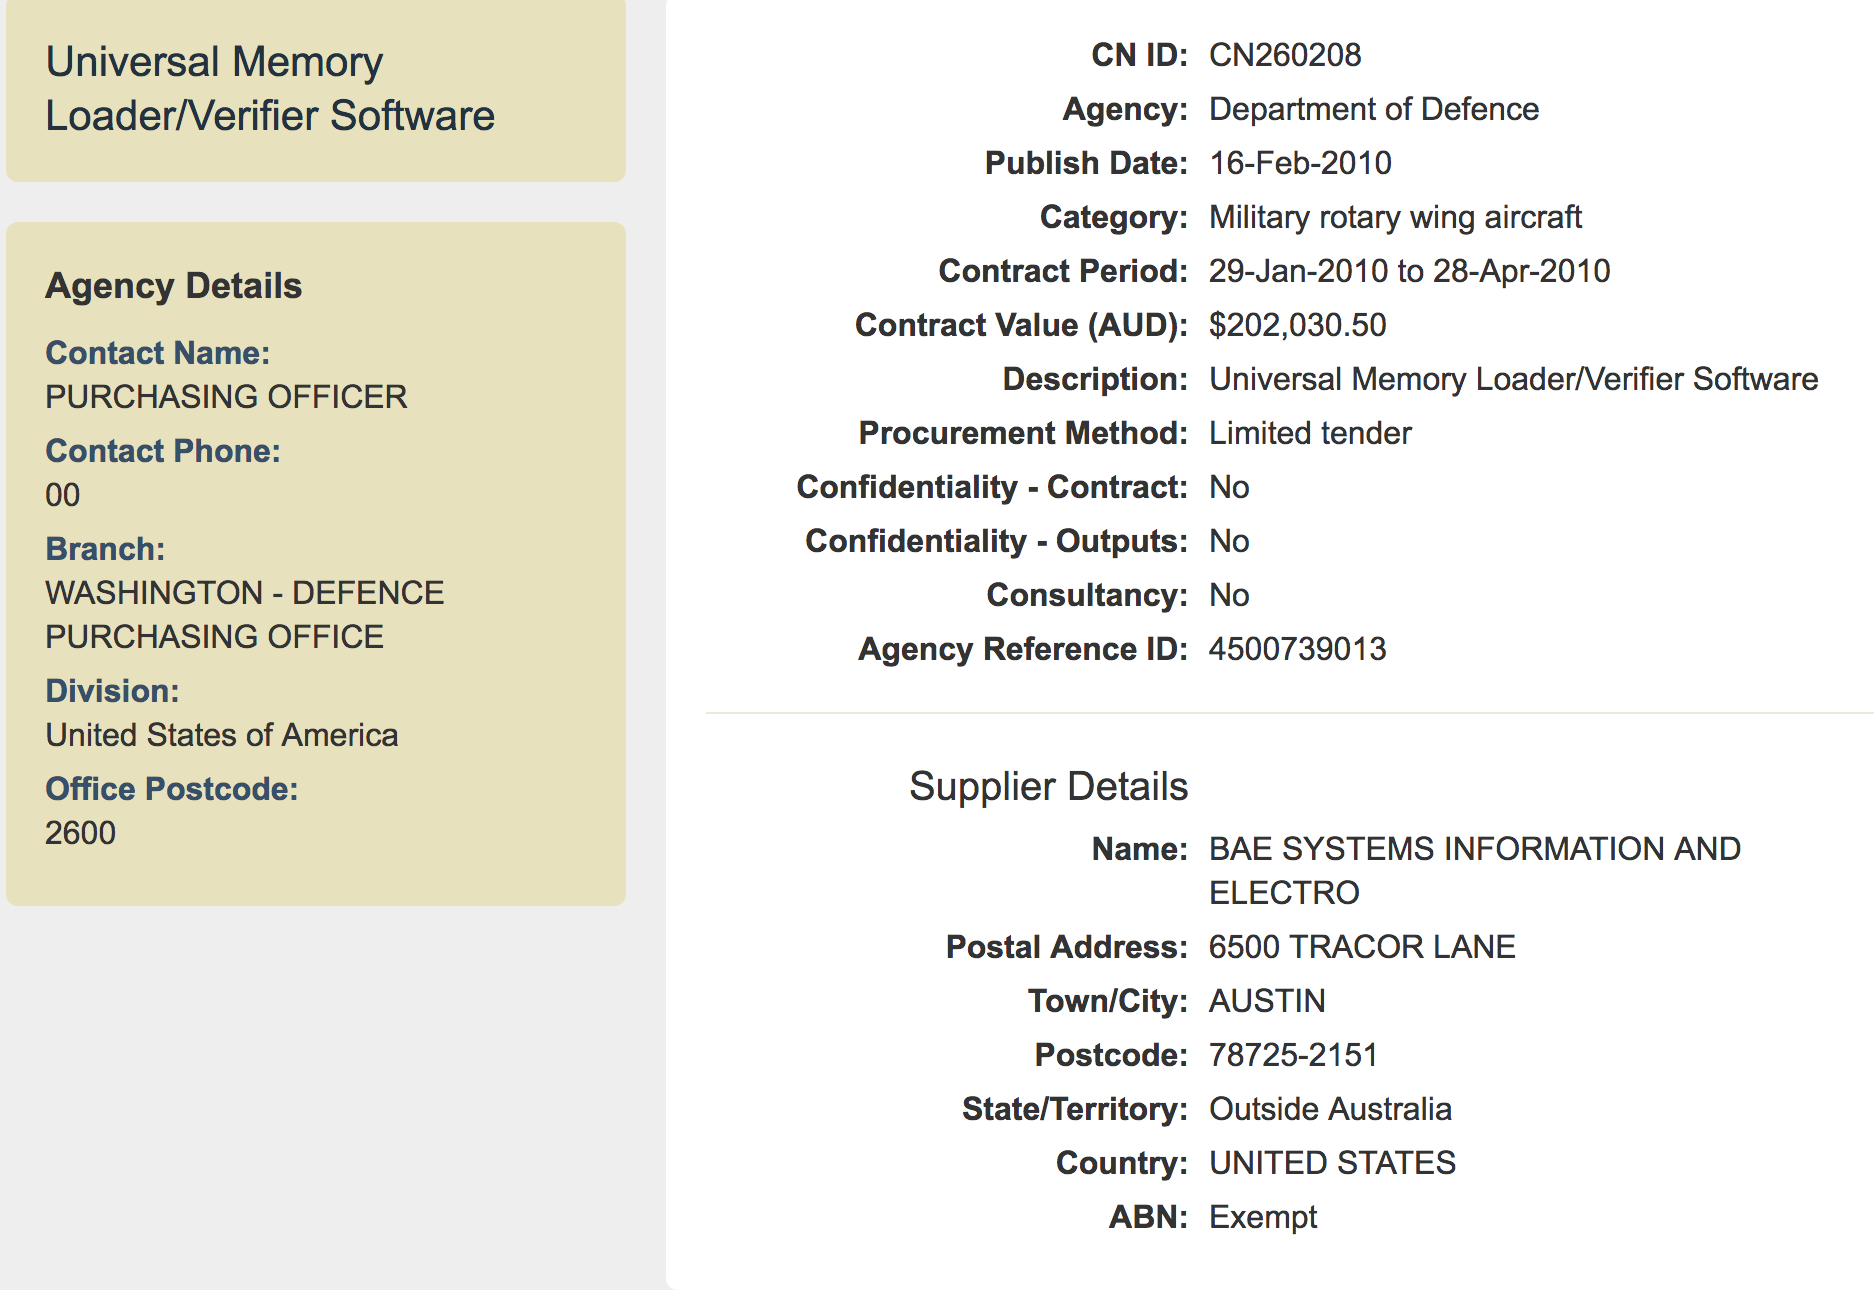
Task: Click the office postcode 2600
Action: click(80, 833)
